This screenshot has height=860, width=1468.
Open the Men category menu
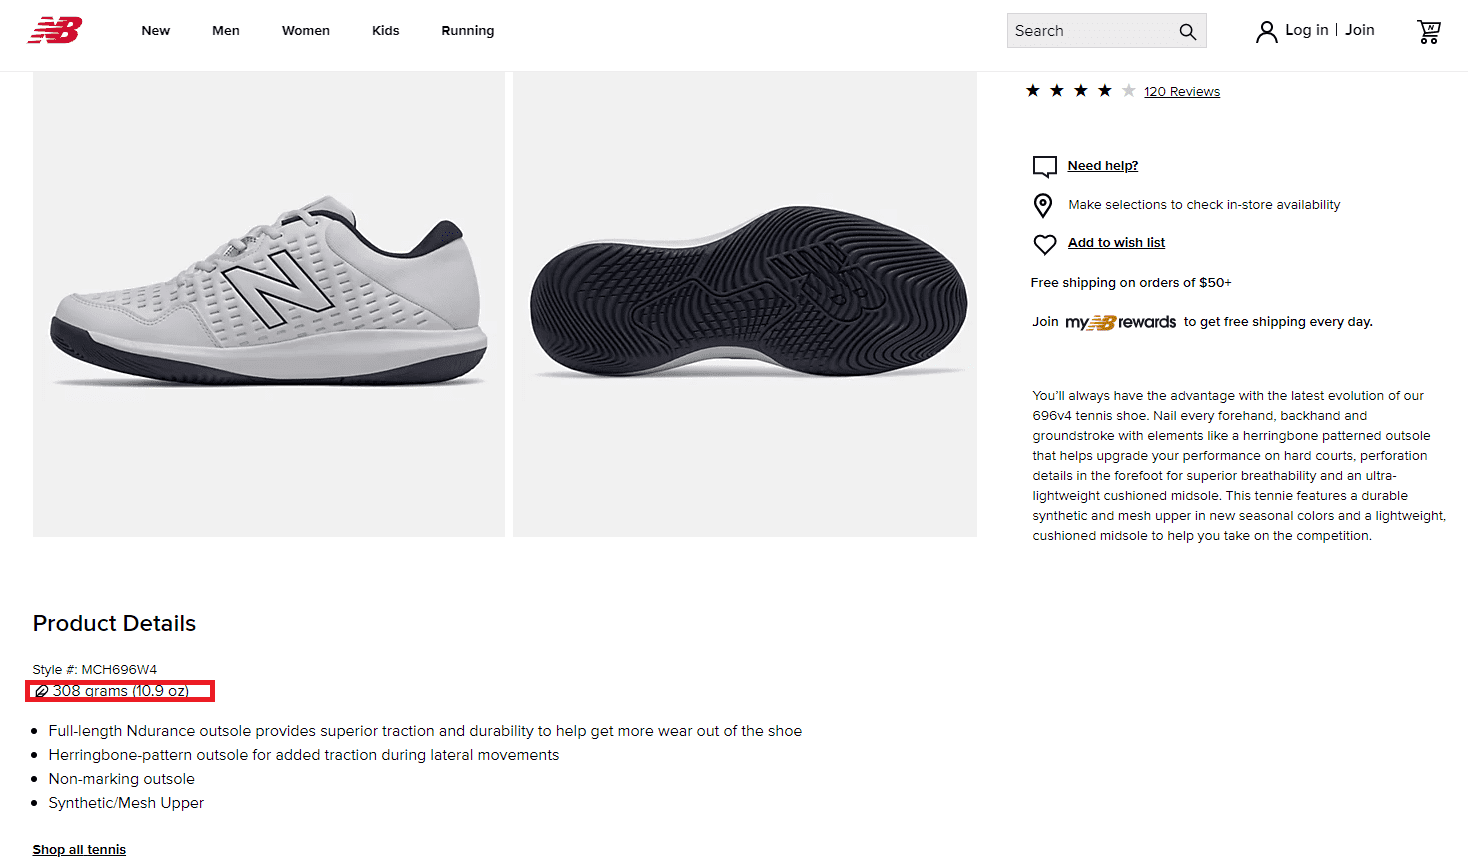tap(225, 30)
